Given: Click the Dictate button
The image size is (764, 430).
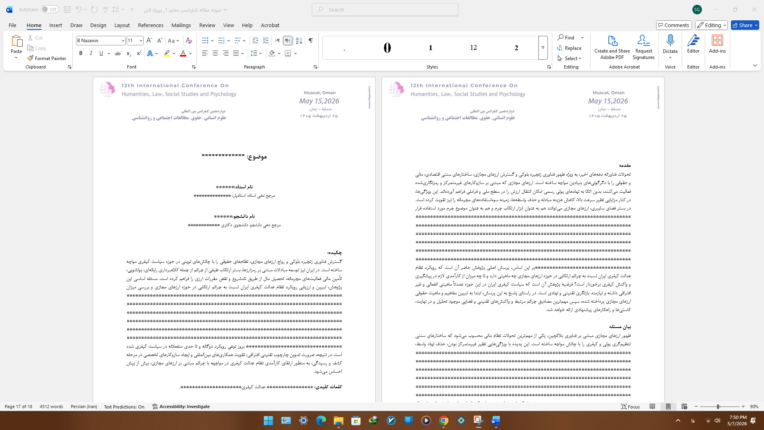Looking at the screenshot, I should click(x=670, y=45).
